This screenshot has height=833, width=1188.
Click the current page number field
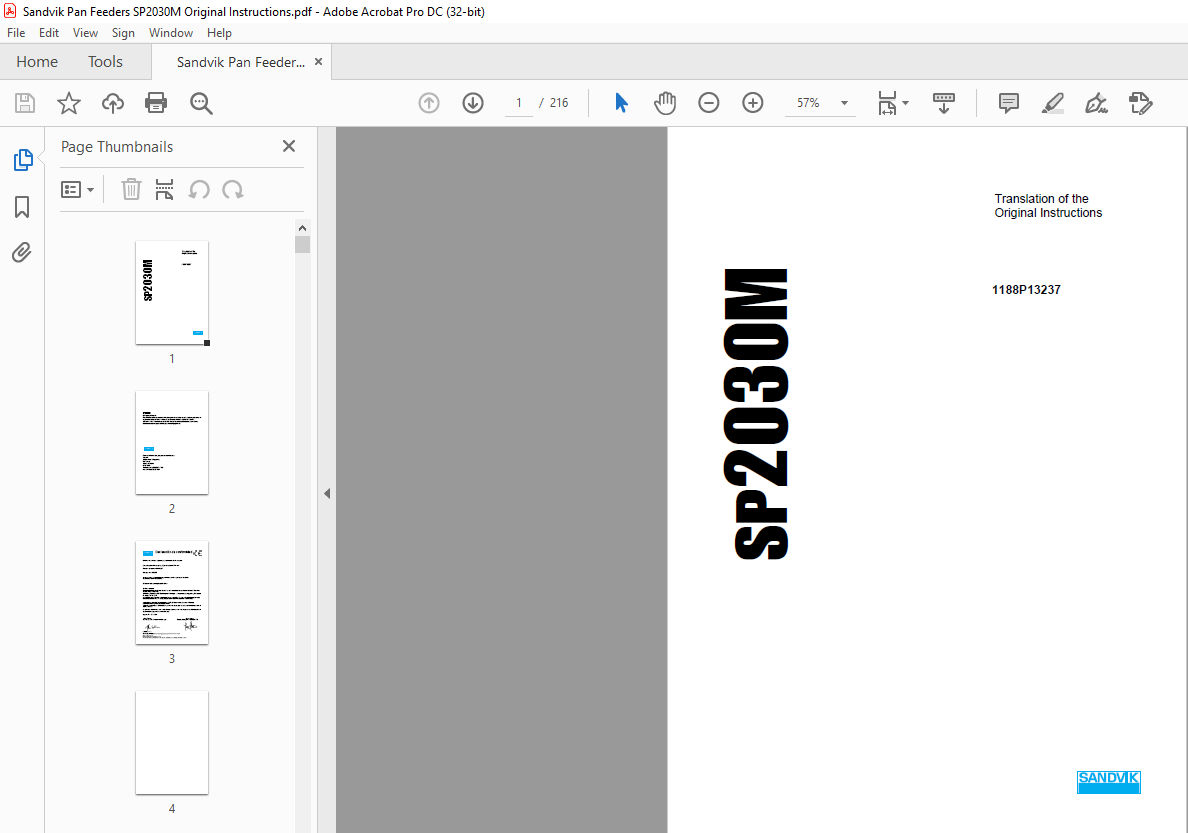pos(519,103)
